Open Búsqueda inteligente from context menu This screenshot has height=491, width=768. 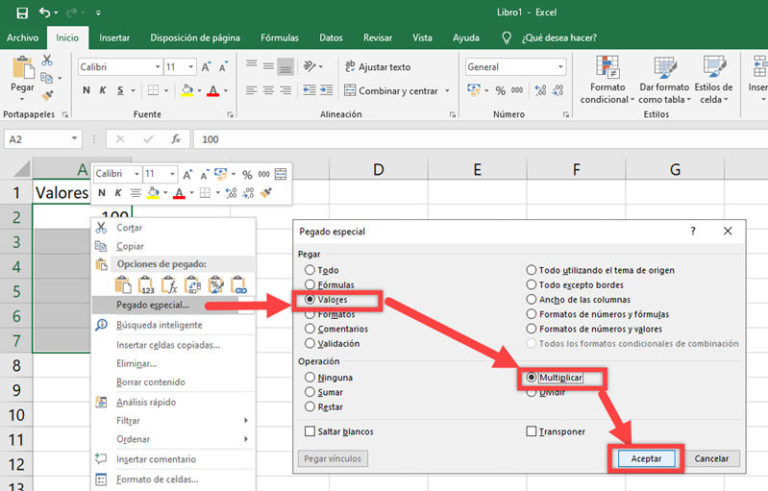click(159, 325)
